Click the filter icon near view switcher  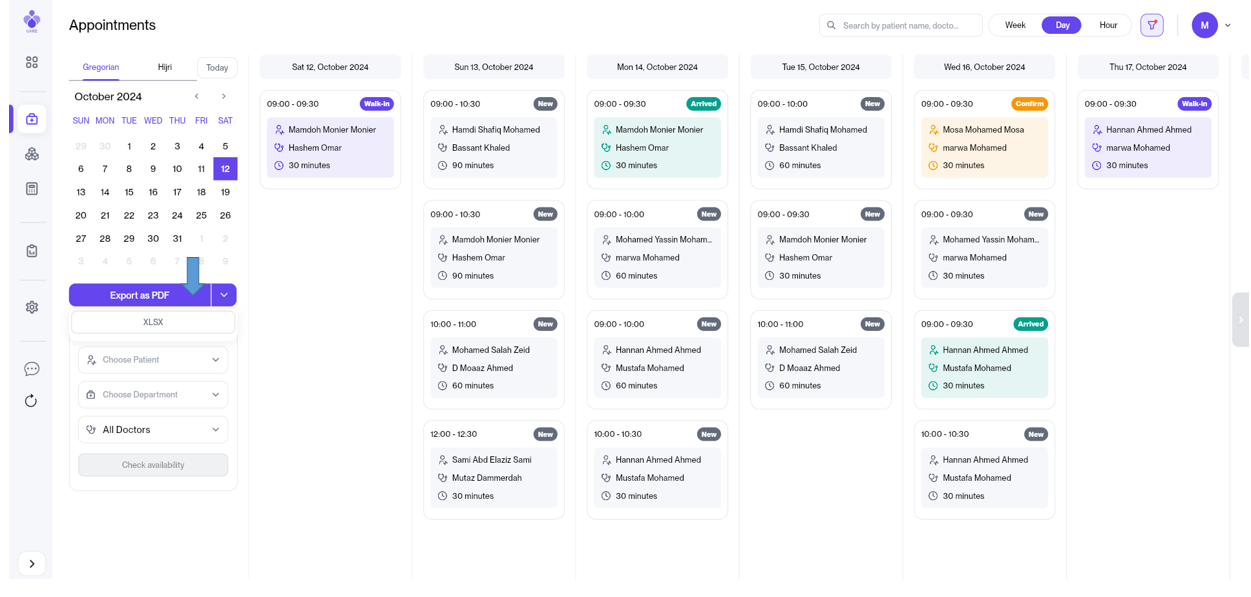click(x=1152, y=25)
